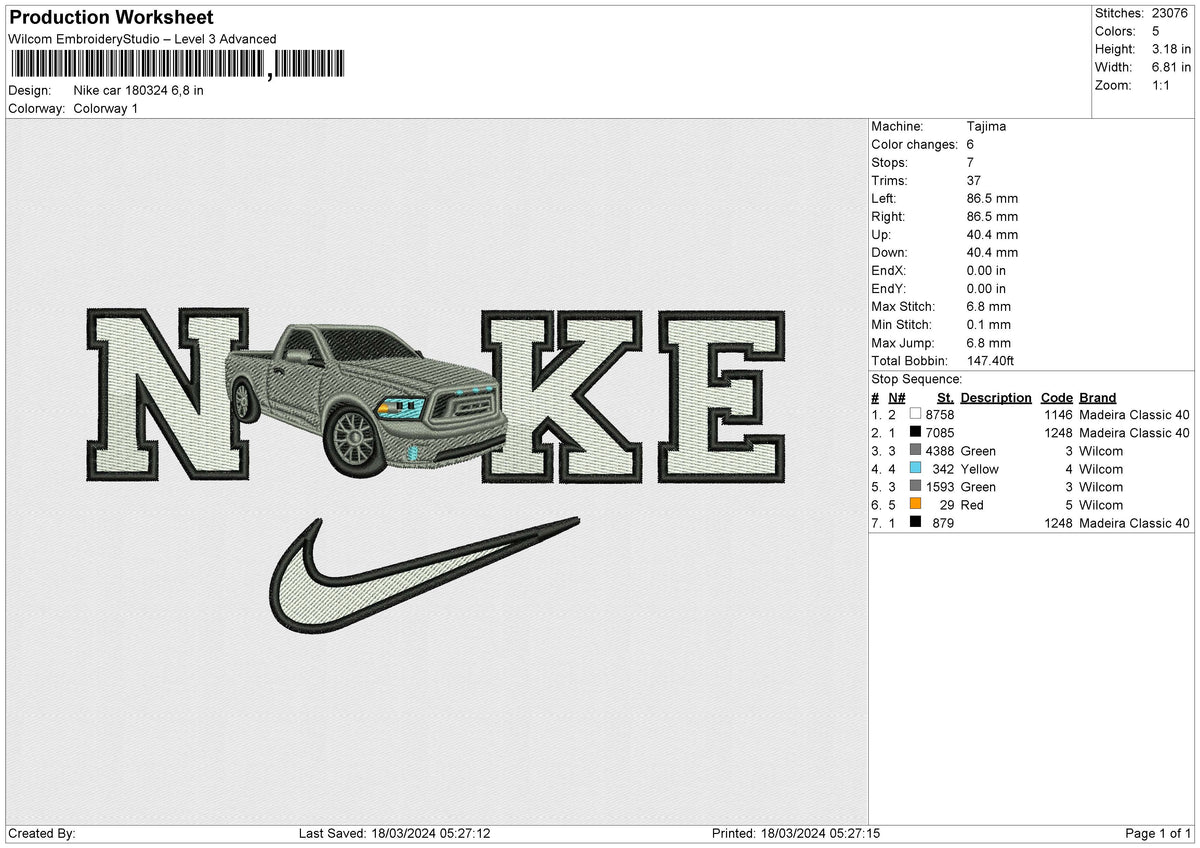Click the Red description in stop 6

point(972,505)
